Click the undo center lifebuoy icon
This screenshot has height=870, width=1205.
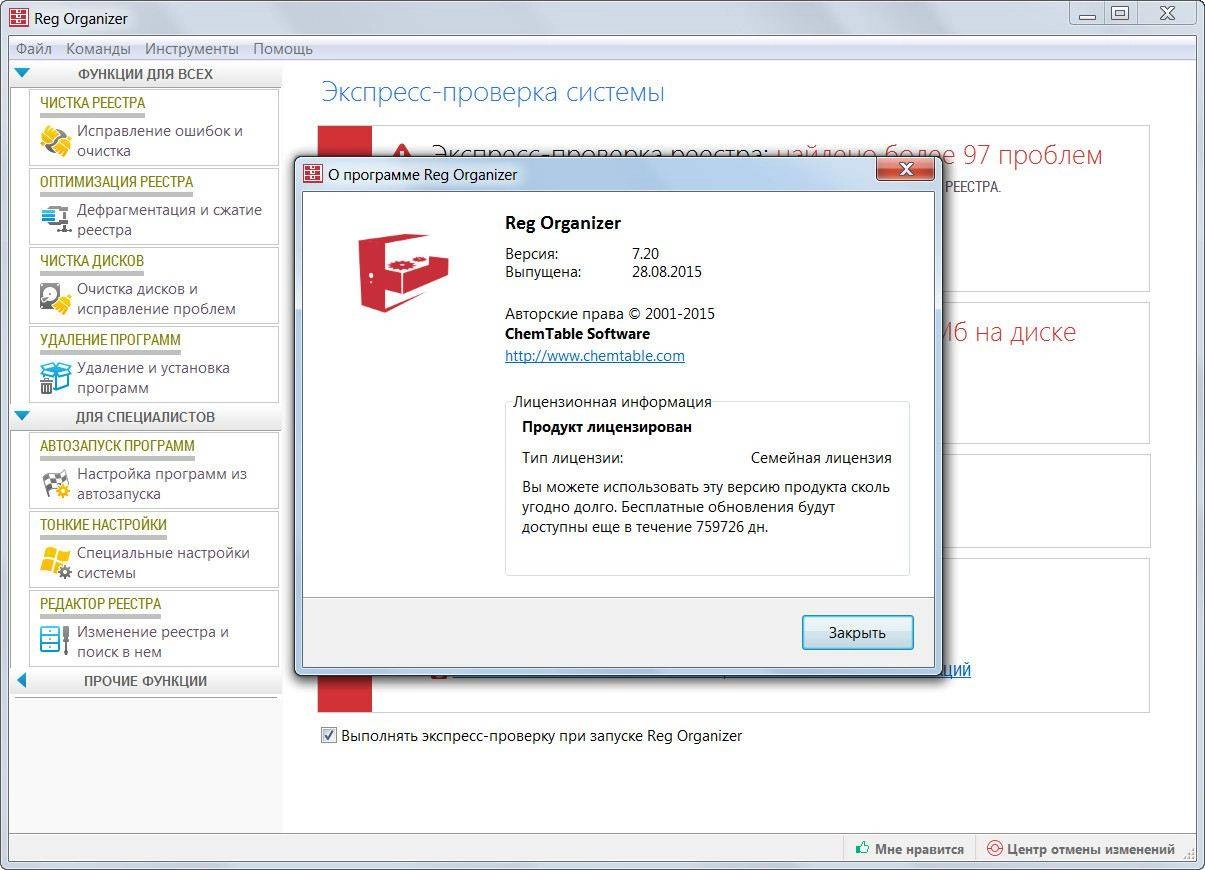[x=994, y=849]
